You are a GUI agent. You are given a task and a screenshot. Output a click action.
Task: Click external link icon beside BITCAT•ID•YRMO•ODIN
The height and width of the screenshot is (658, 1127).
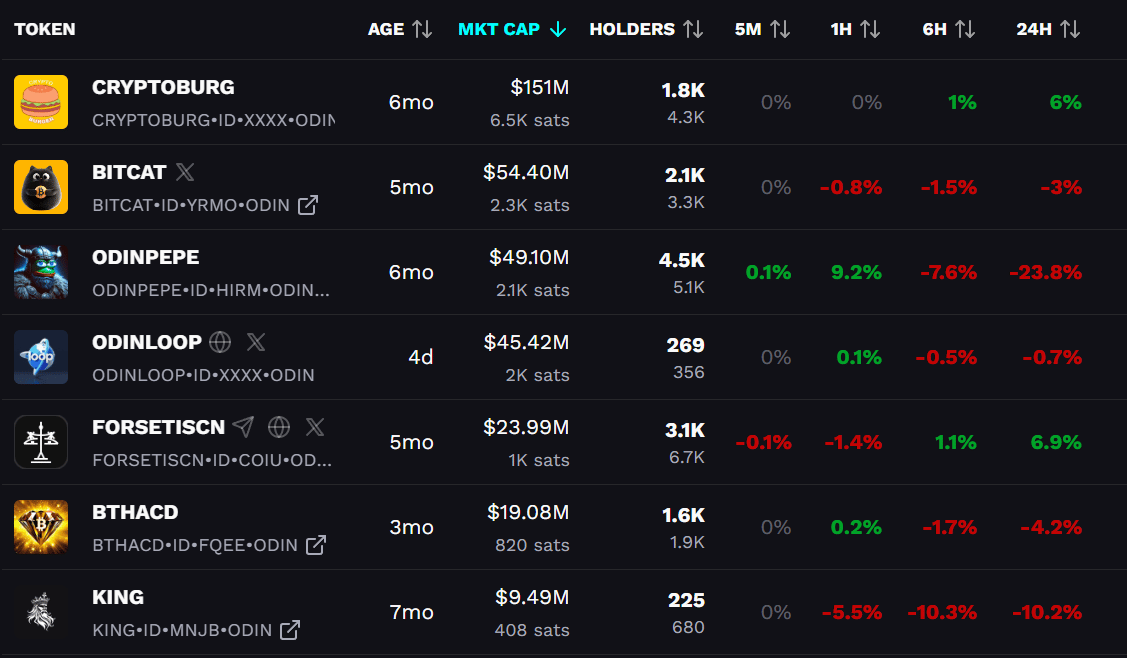(x=308, y=205)
